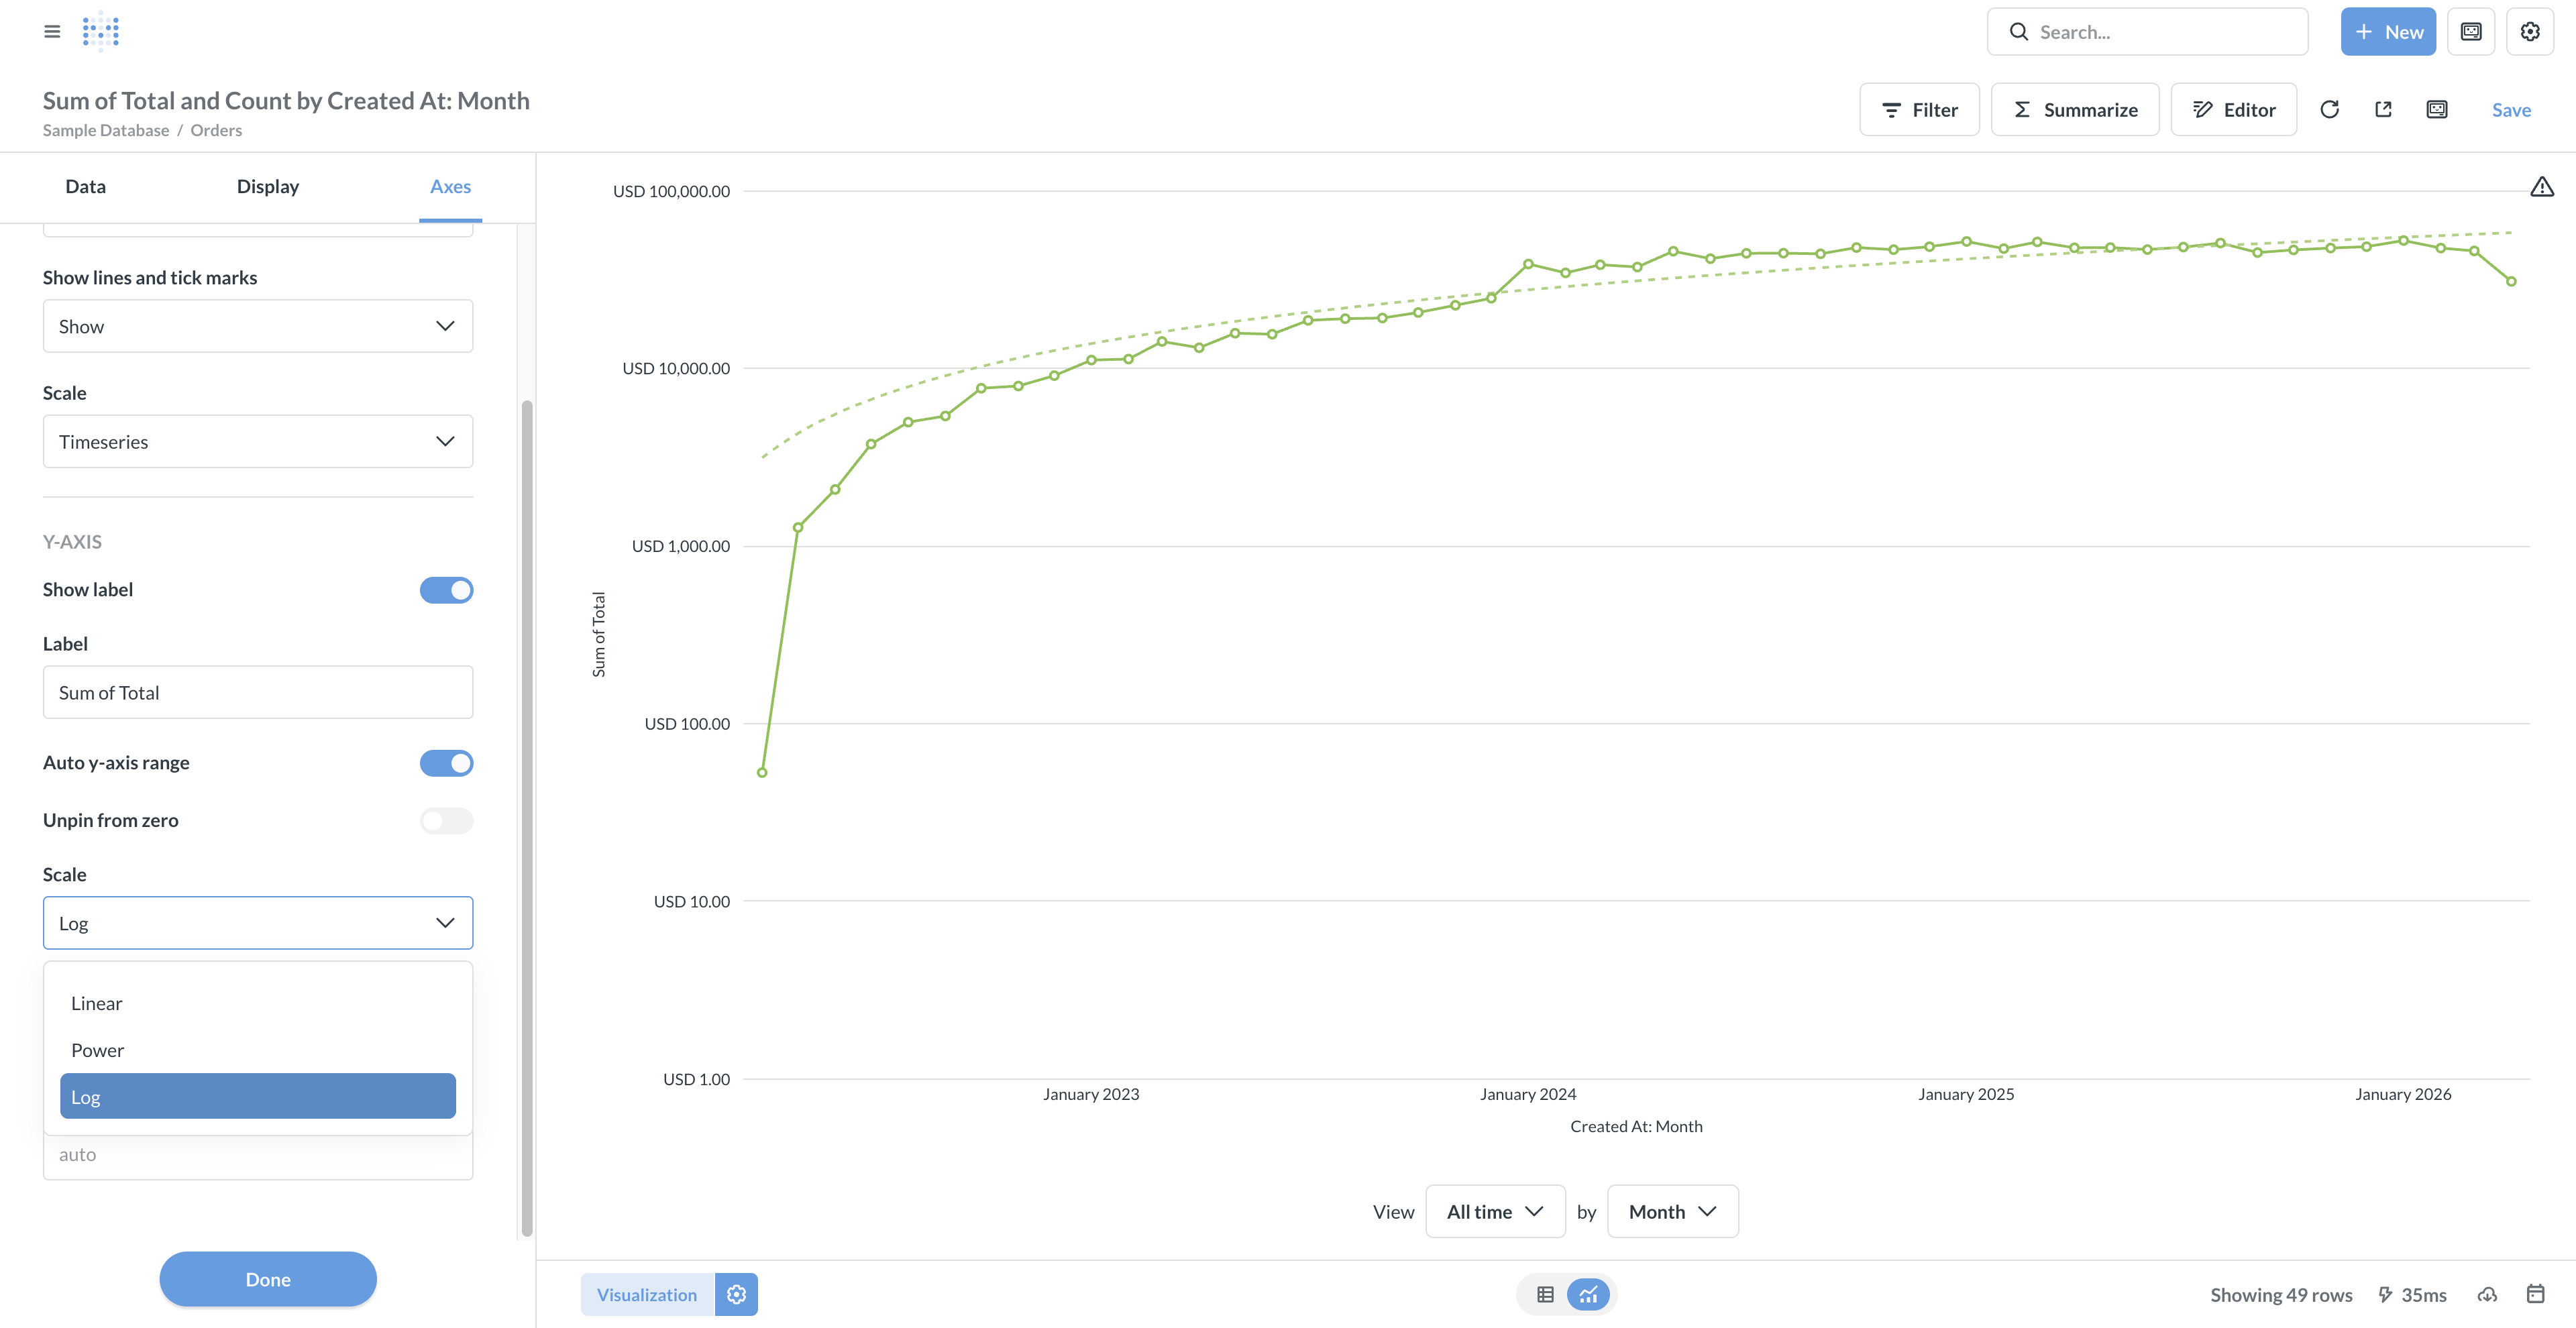This screenshot has height=1328, width=2576.
Task: Switch to table view icon
Action: click(1544, 1294)
